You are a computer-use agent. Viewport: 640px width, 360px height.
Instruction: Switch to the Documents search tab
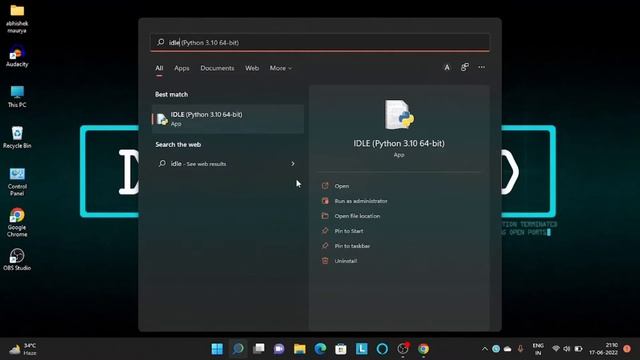(217, 68)
